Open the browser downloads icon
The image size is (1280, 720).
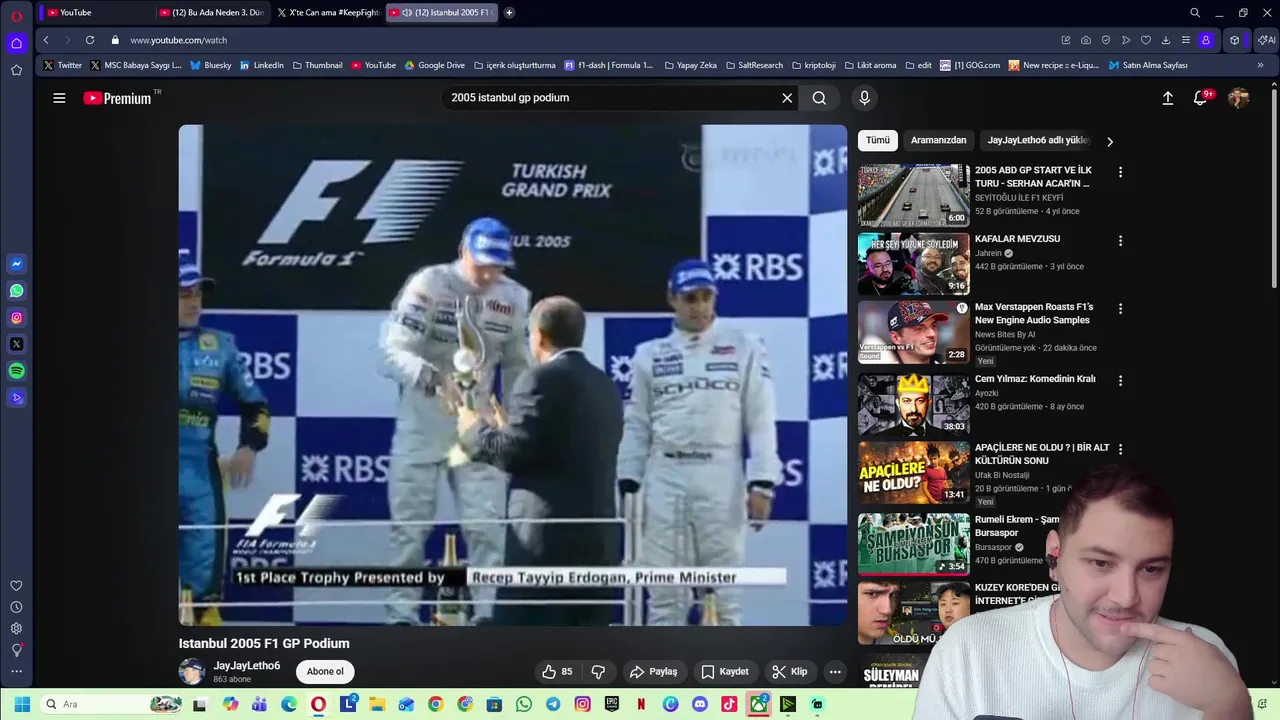(1166, 40)
